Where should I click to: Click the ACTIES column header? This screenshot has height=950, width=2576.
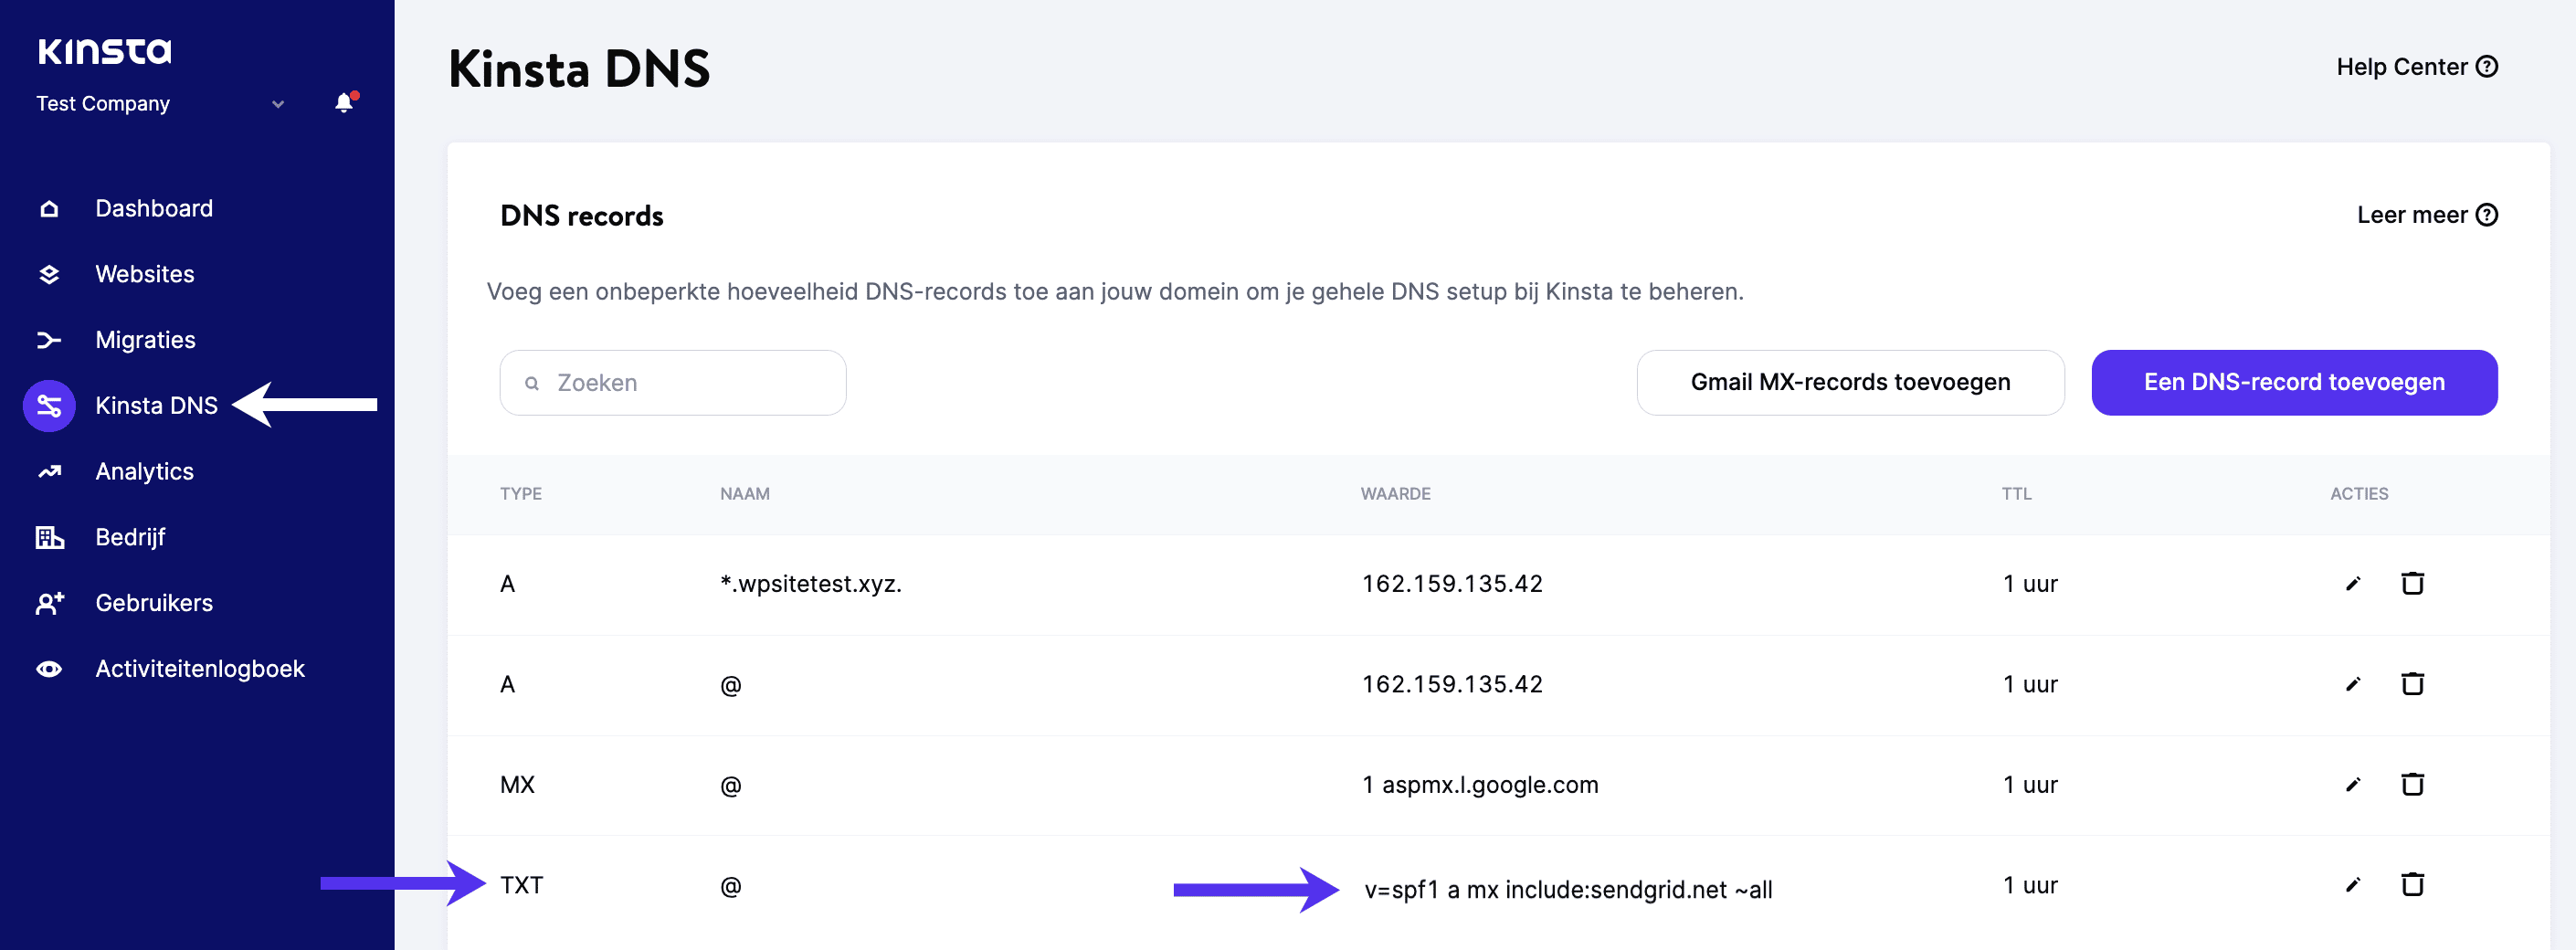pos(2359,494)
